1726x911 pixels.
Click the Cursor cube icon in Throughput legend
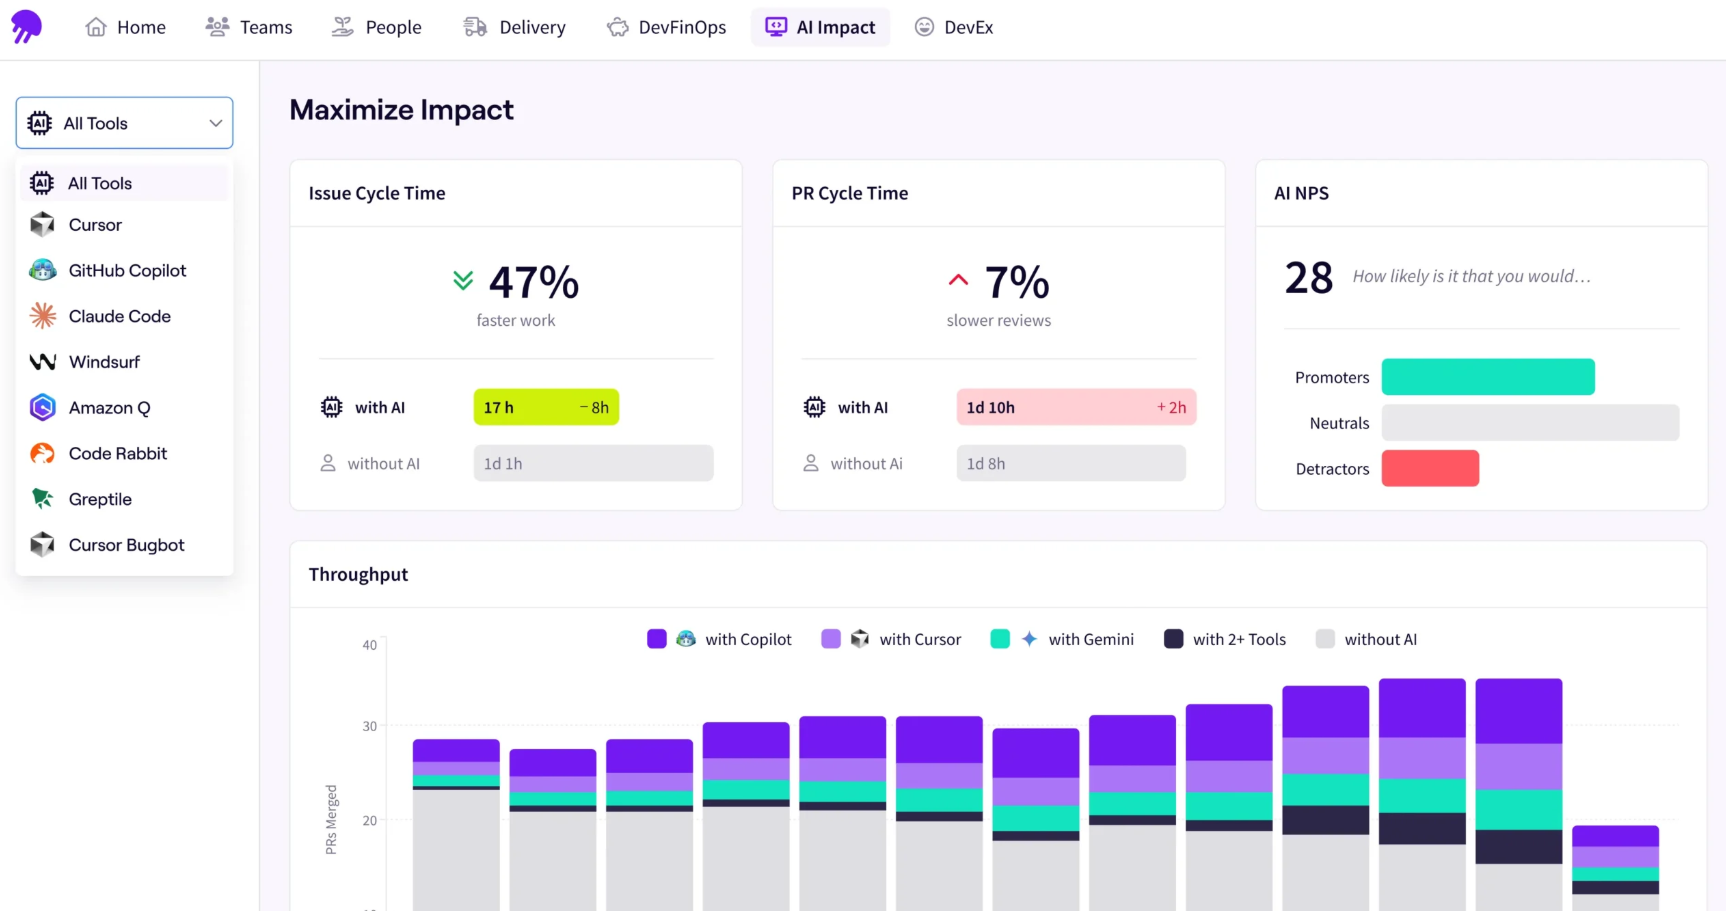click(x=860, y=639)
